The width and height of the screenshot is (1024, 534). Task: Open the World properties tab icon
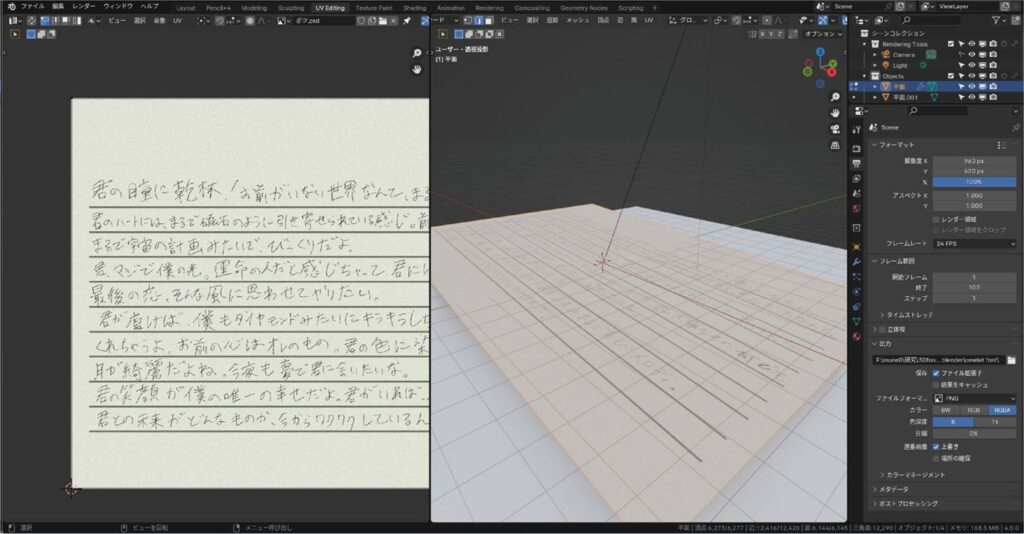[856, 209]
